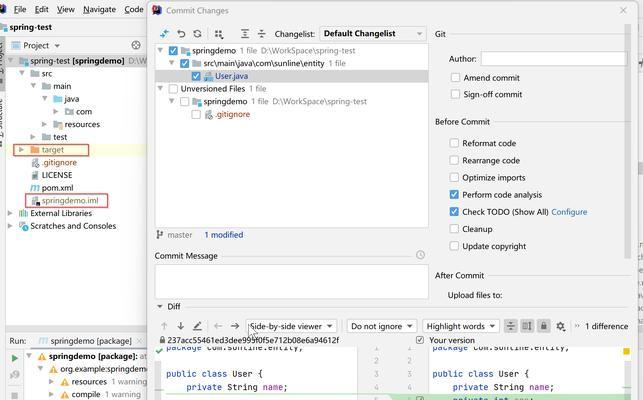Viewport: 643px width, 400px height.
Task: Rerun the springdemo package build
Action: point(14,358)
